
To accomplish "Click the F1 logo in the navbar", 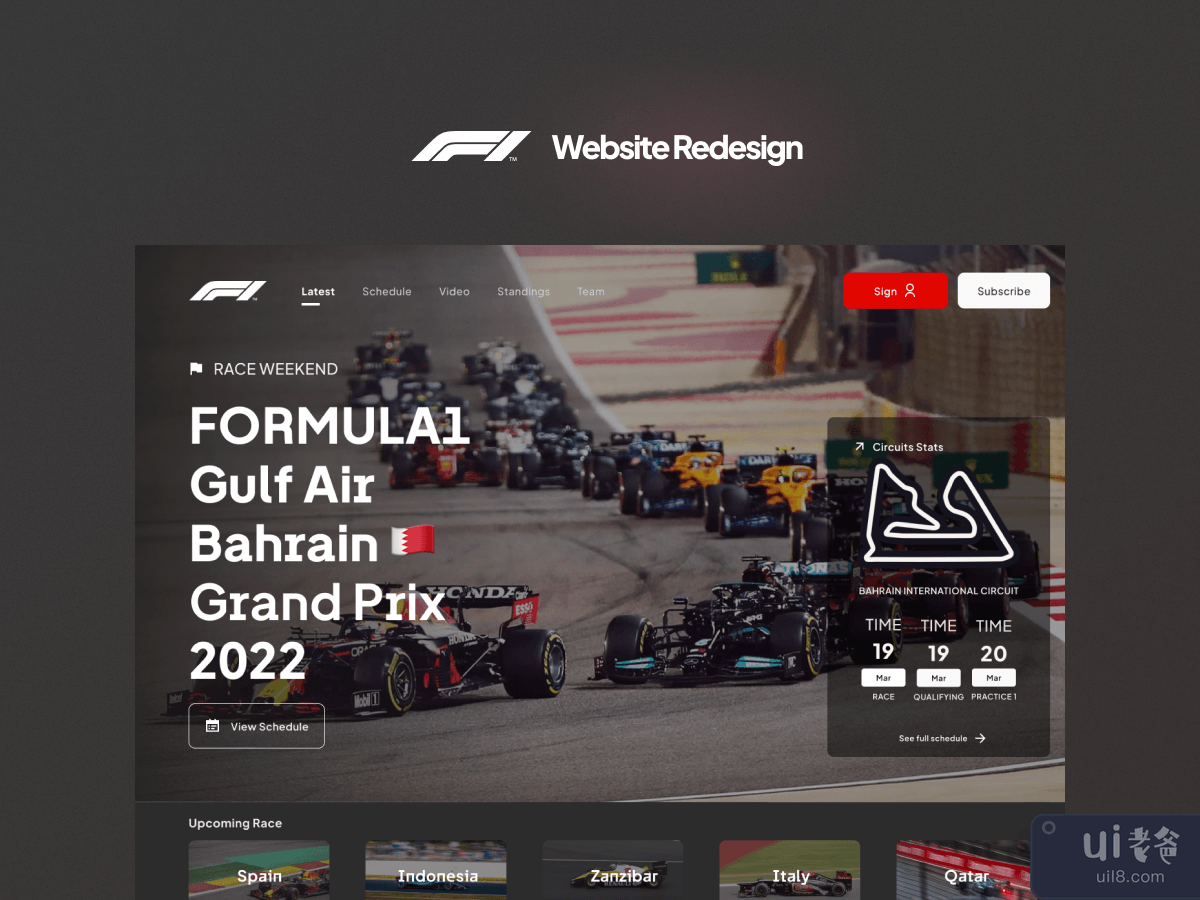I will [228, 291].
